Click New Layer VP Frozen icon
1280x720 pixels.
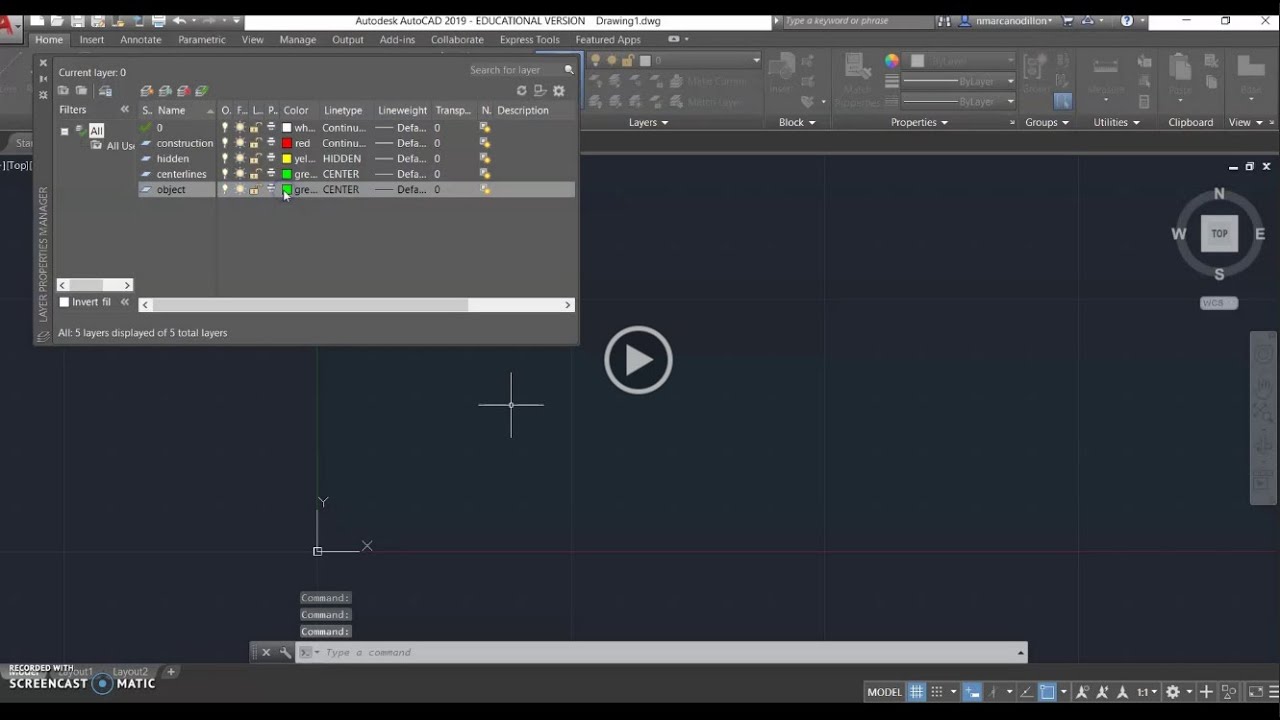coord(165,91)
